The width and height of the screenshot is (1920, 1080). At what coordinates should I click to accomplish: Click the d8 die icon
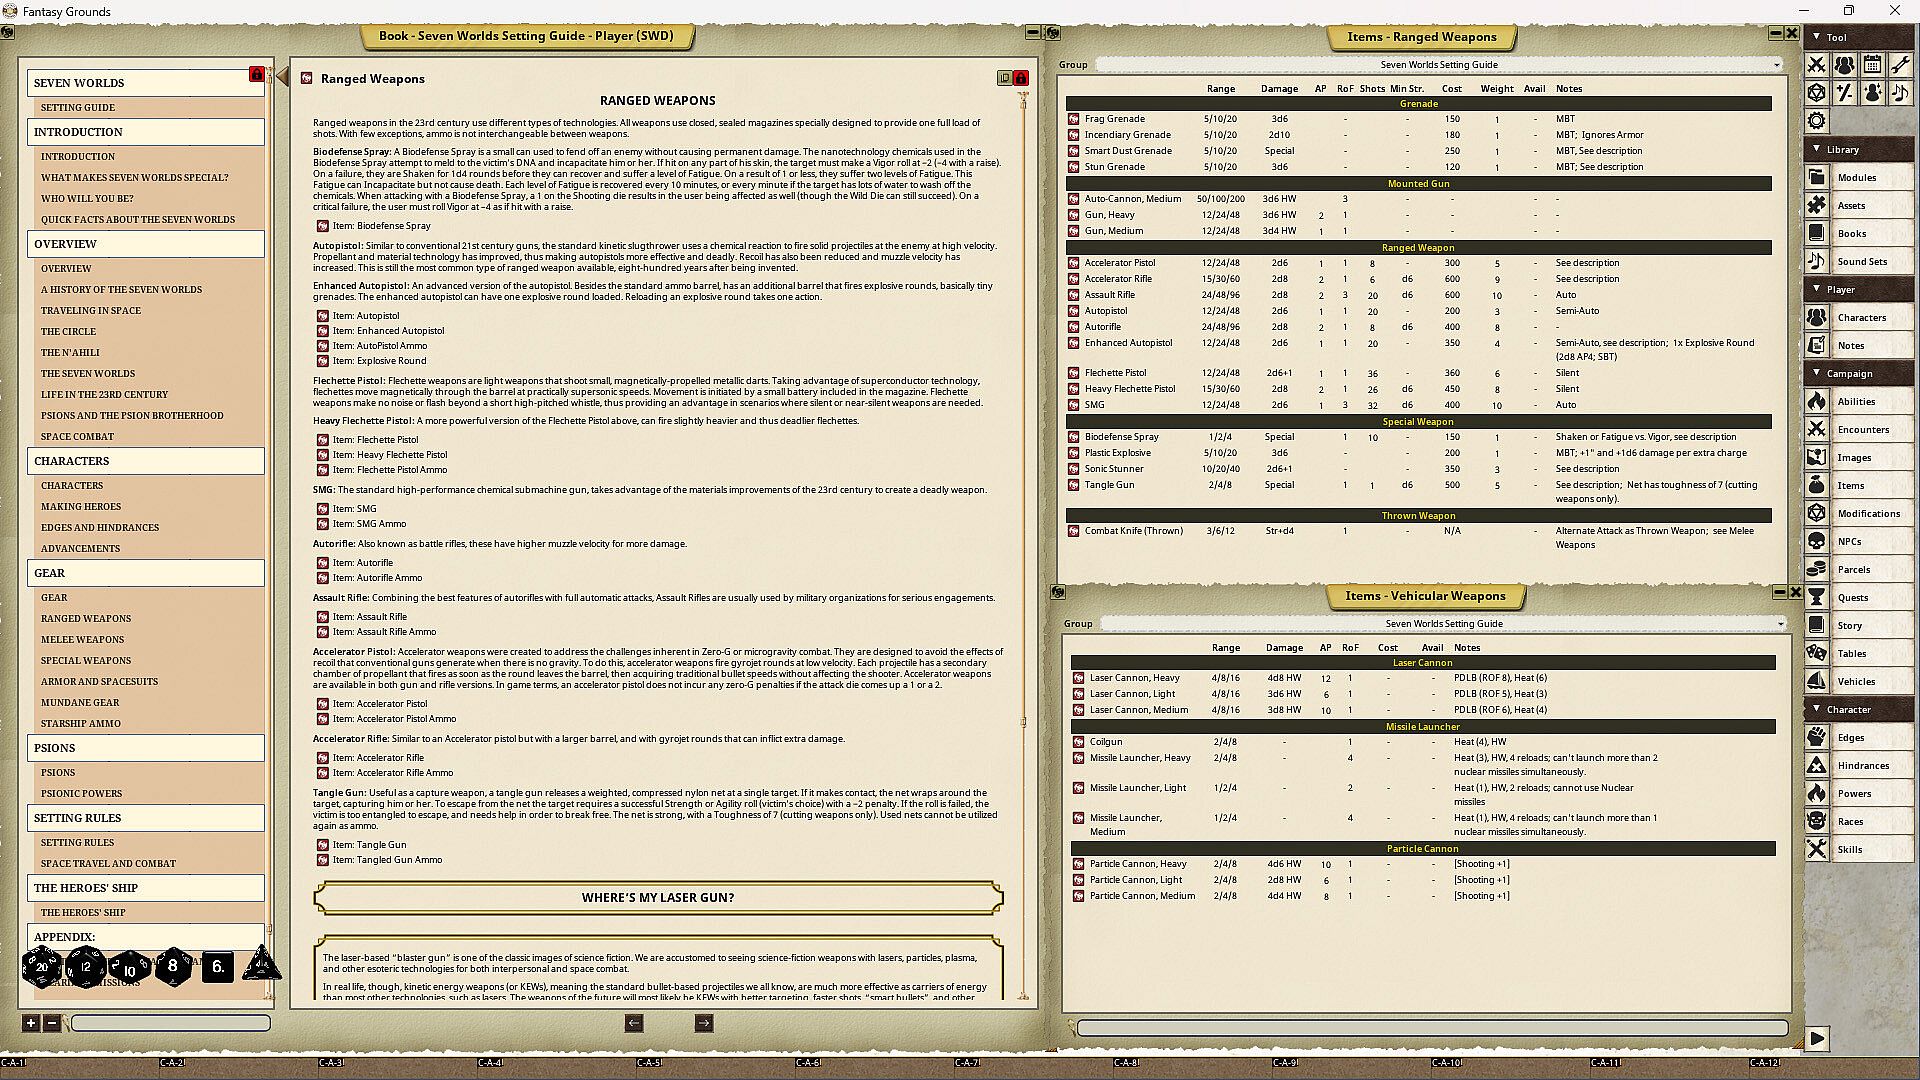pos(172,966)
